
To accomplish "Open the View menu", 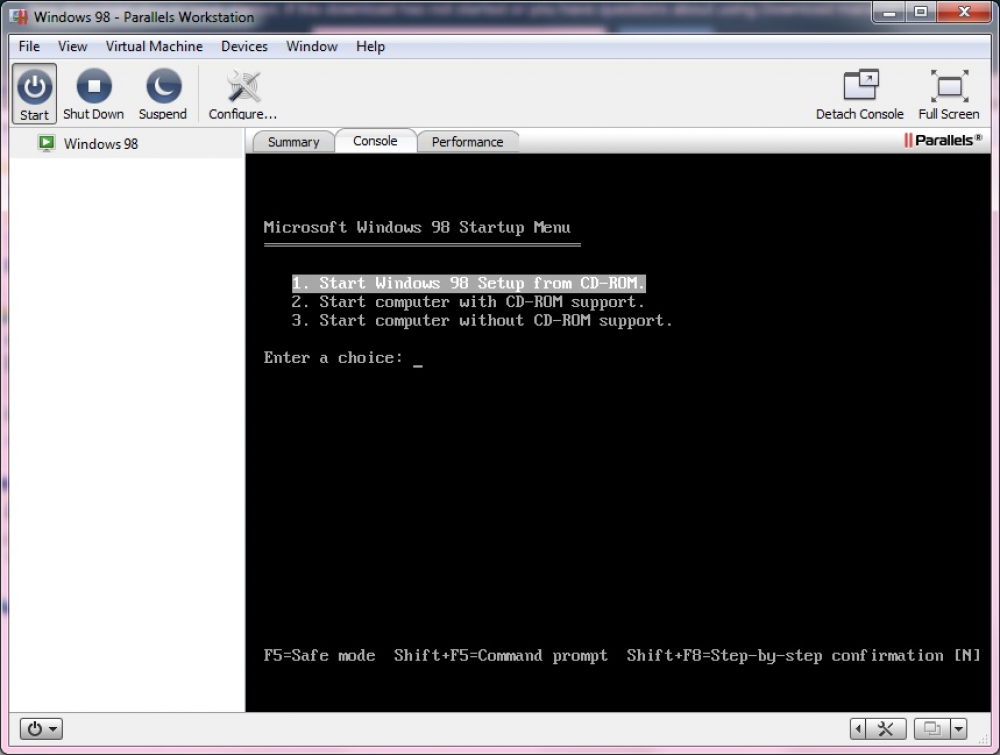I will coord(73,47).
